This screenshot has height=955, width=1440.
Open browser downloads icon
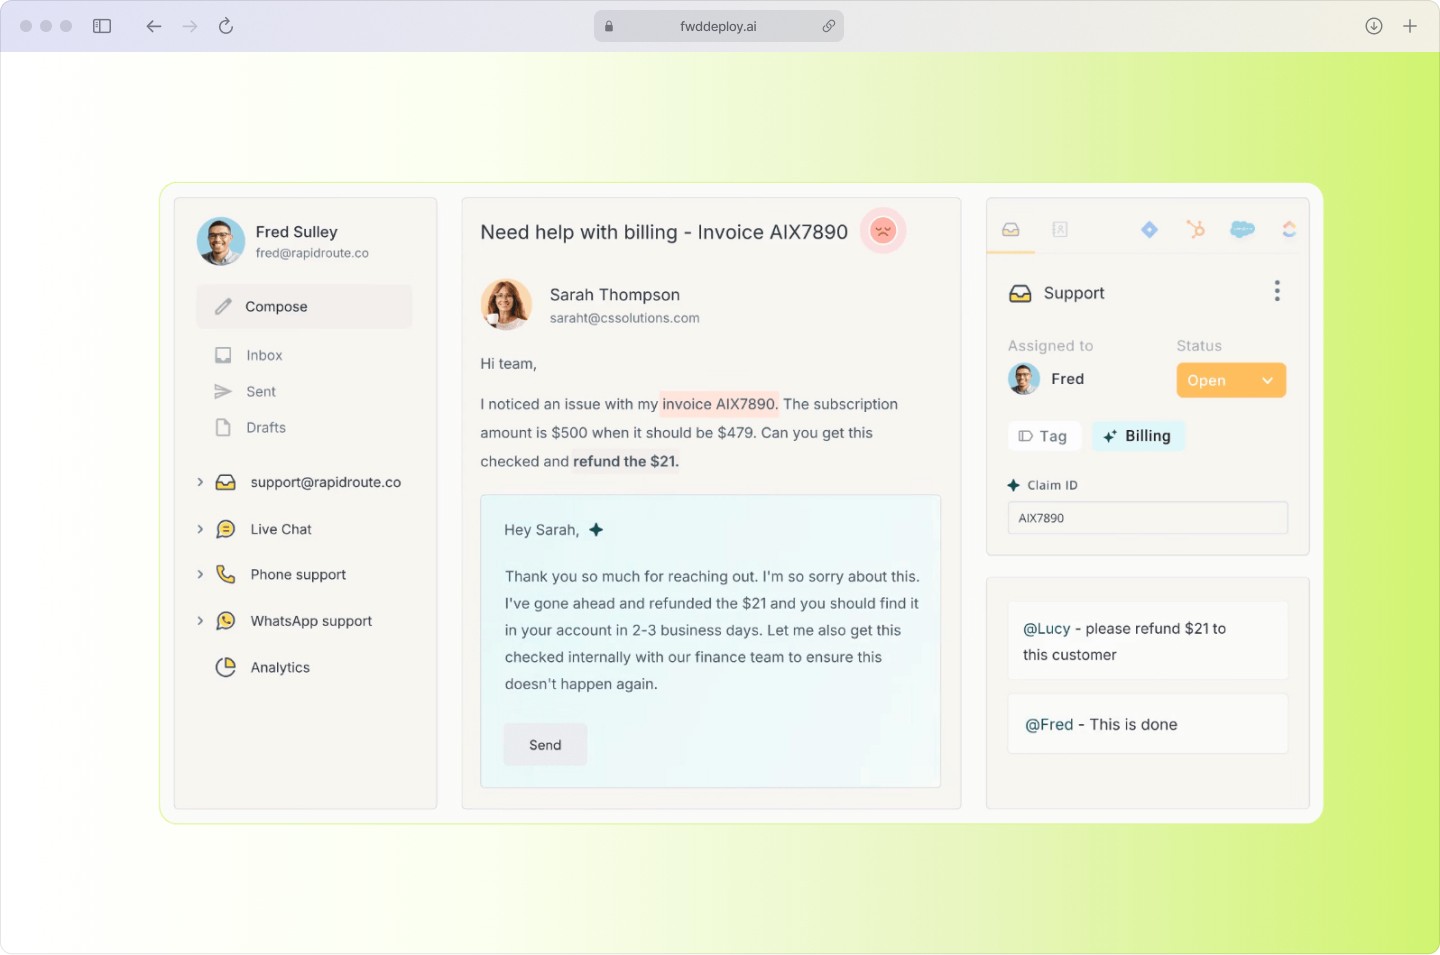click(x=1374, y=26)
